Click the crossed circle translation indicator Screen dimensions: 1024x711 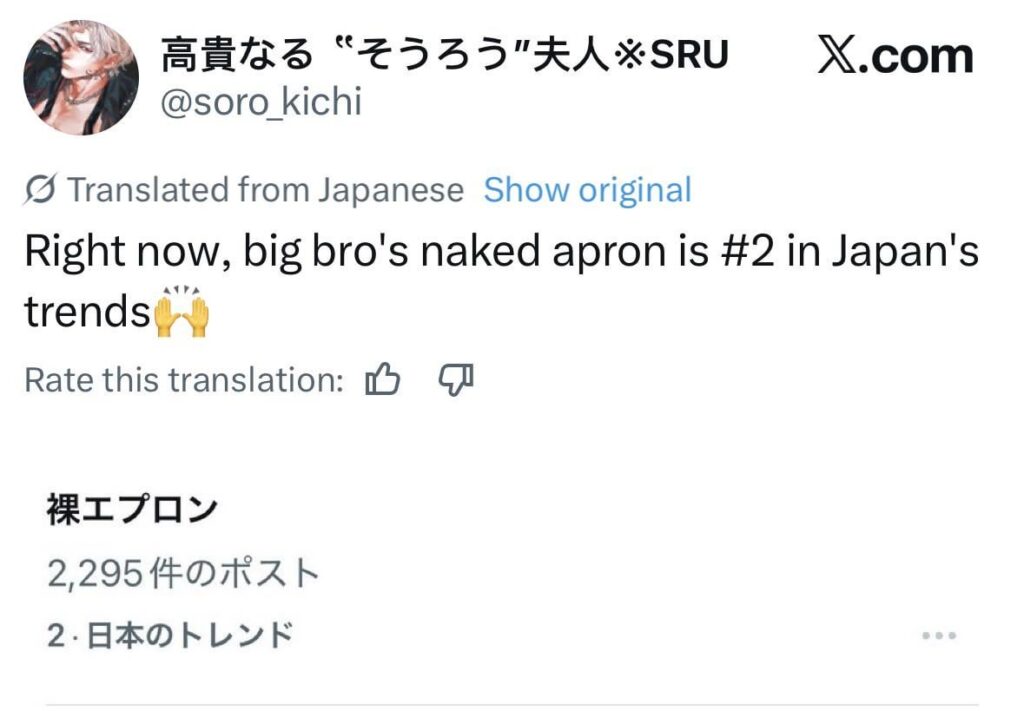[40, 188]
